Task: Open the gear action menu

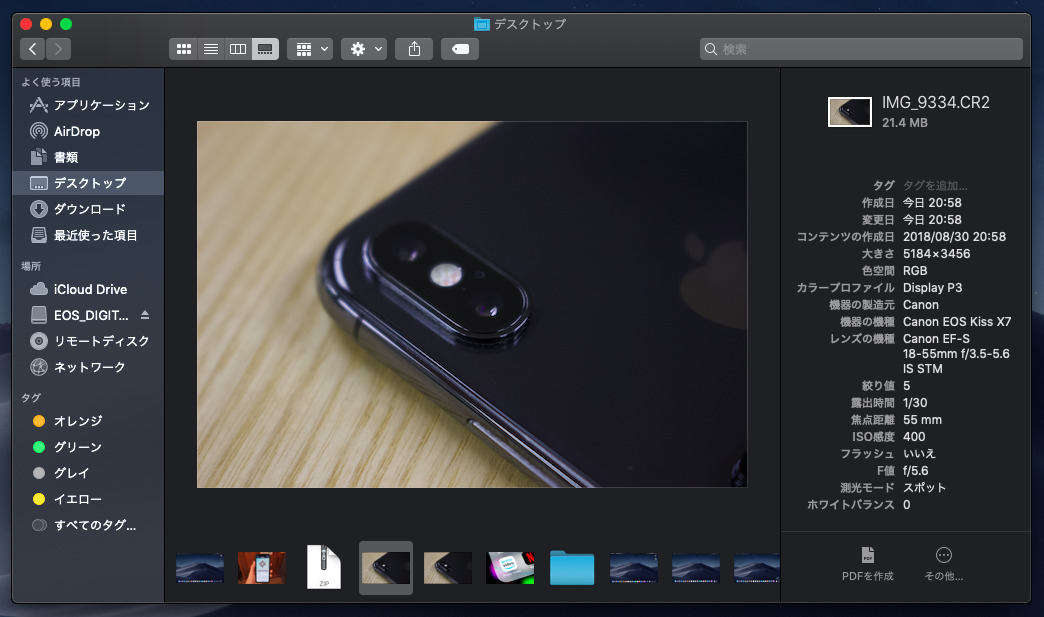Action: (x=364, y=49)
